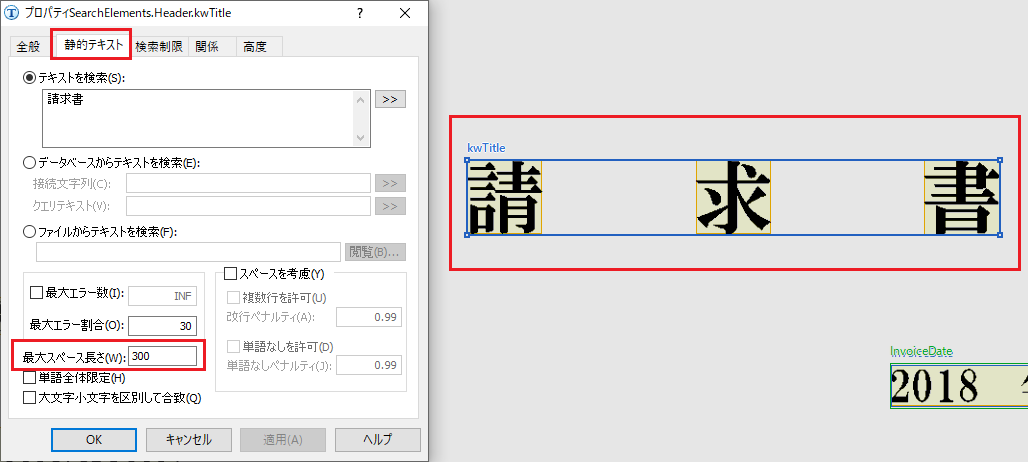The height and width of the screenshot is (462, 1028).
Task: Open the 関係 tab
Action: pos(207,47)
